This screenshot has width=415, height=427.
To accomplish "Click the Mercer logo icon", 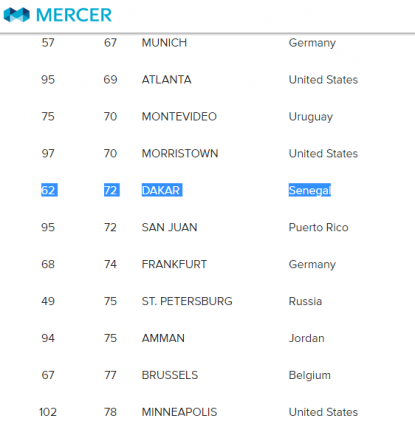I will [x=16, y=15].
